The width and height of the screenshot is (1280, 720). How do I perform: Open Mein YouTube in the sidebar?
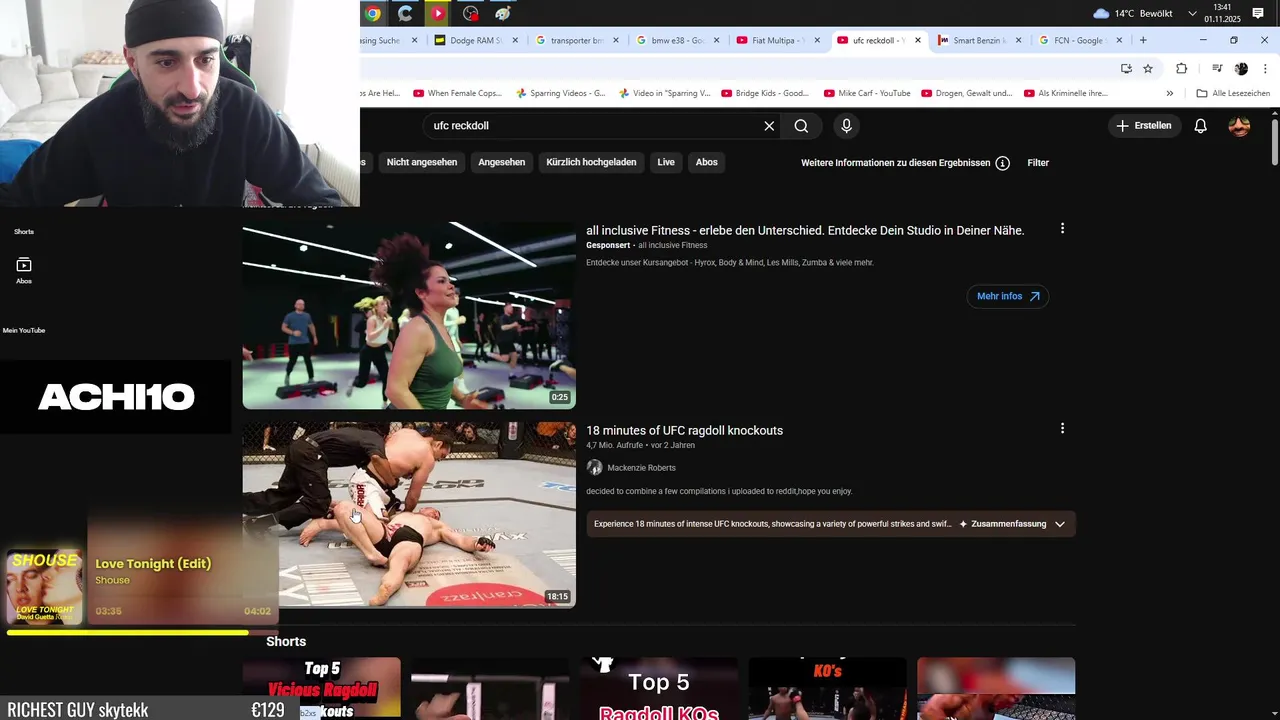tap(24, 330)
